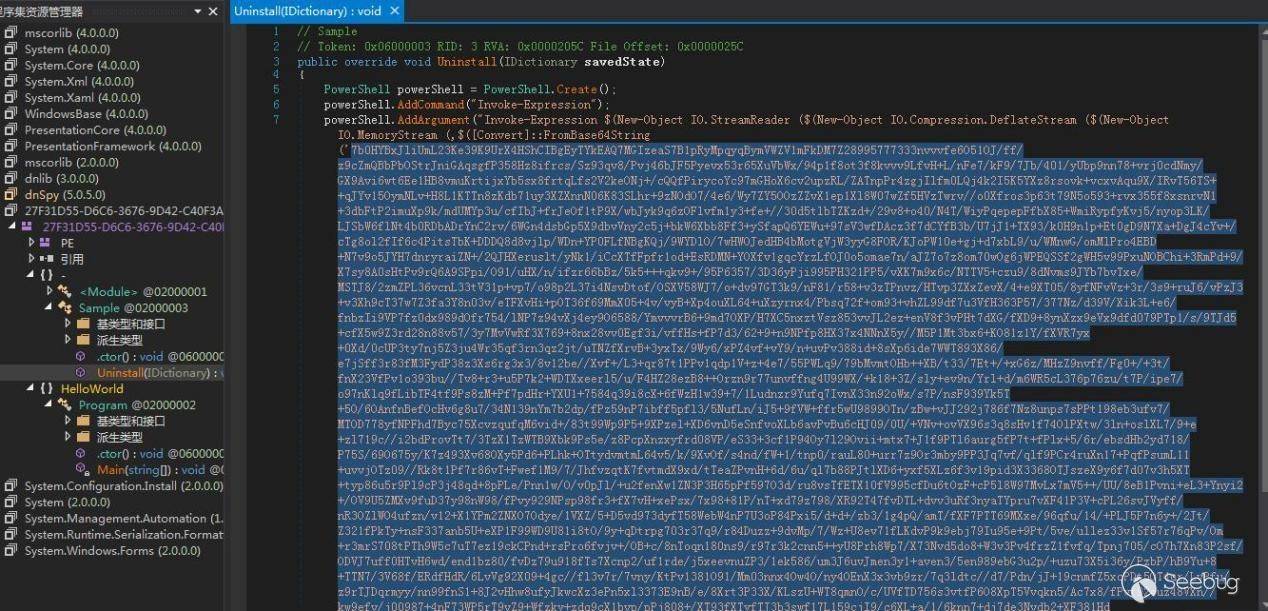Click the purple 27F31D55 module icon
The height and width of the screenshot is (611, 1268).
coord(28,227)
